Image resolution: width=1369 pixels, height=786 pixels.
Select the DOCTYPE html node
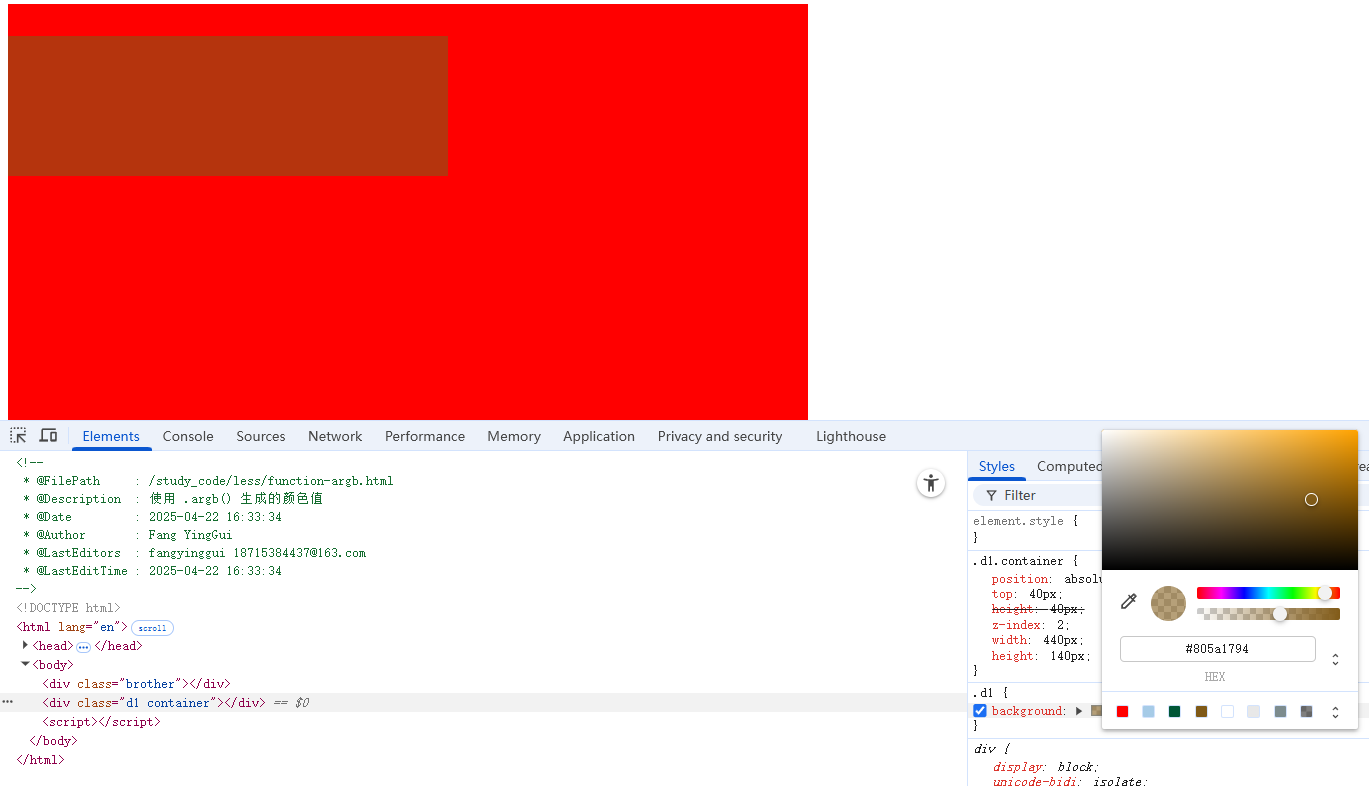point(68,608)
